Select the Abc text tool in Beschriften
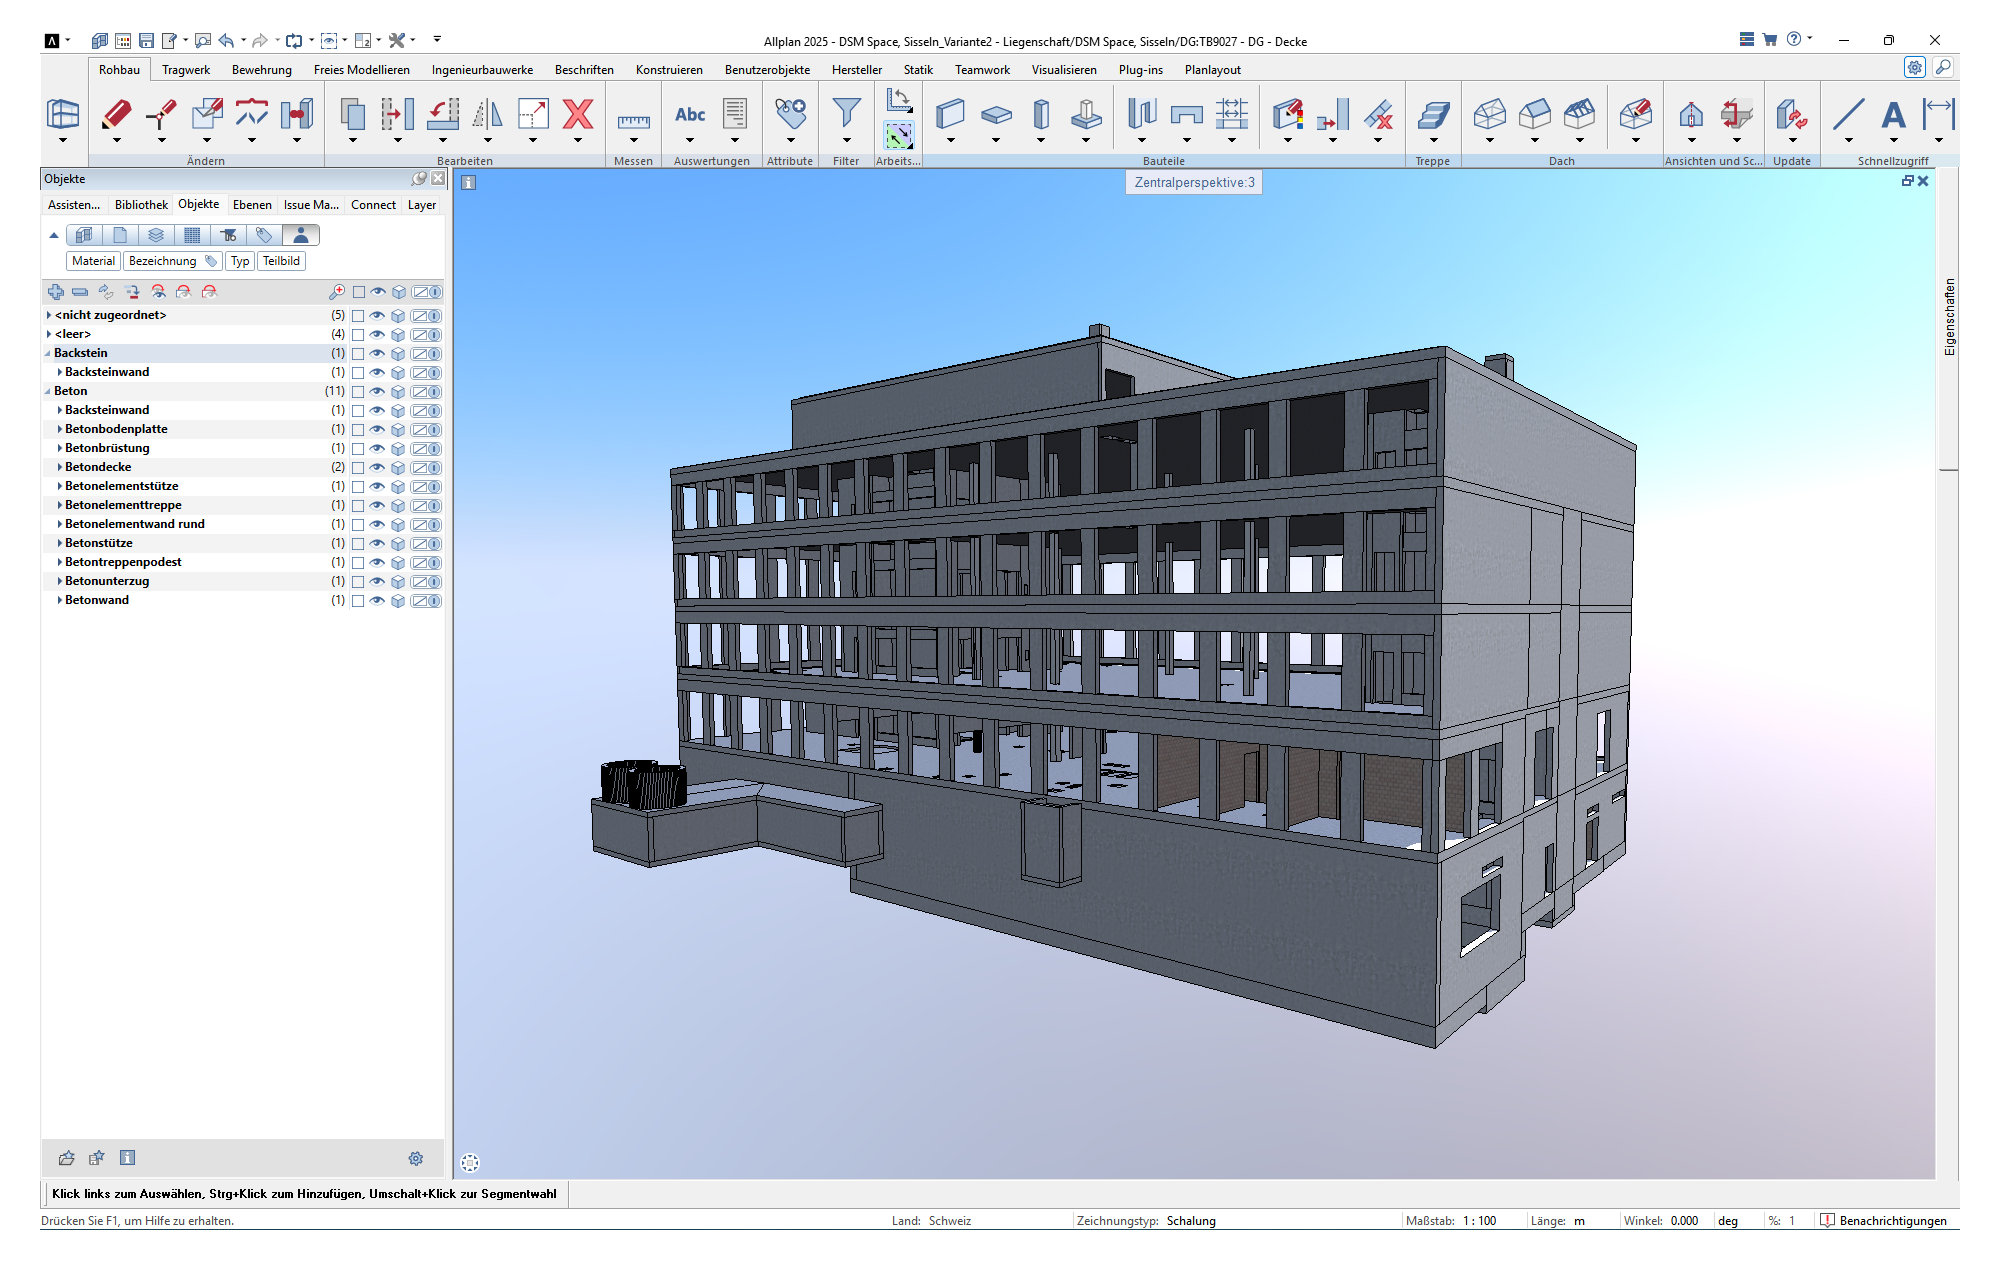This screenshot has height=1265, width=1999. pos(690,114)
